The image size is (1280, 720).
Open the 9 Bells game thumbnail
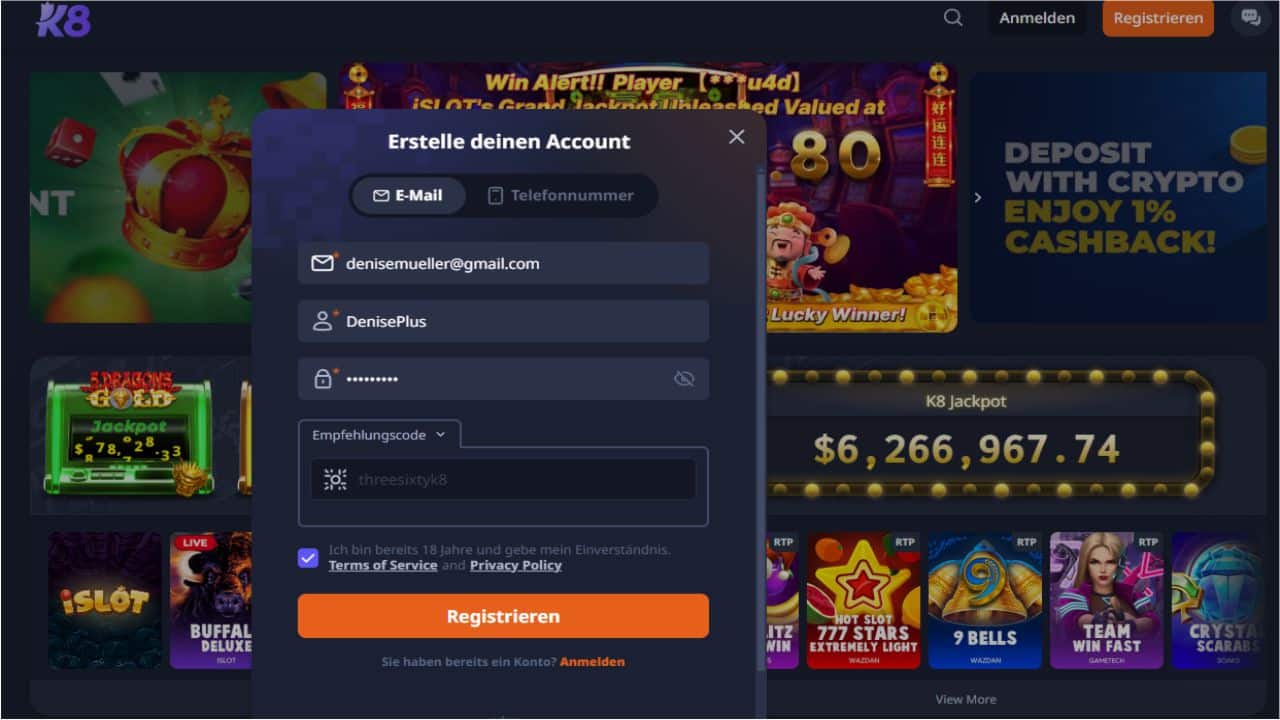pyautogui.click(x=984, y=600)
